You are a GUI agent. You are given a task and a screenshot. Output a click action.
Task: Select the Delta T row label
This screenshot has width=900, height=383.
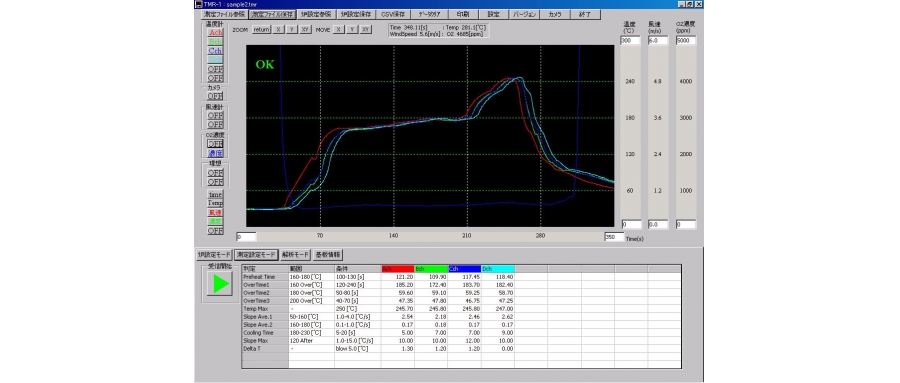[x=265, y=349]
